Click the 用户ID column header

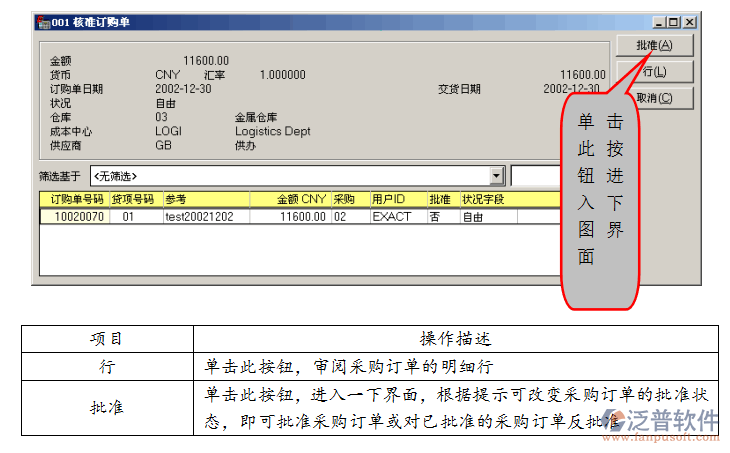[397, 200]
